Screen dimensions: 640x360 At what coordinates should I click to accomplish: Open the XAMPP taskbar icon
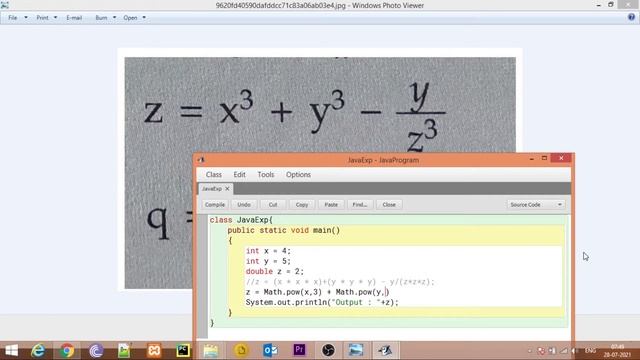tap(154, 351)
